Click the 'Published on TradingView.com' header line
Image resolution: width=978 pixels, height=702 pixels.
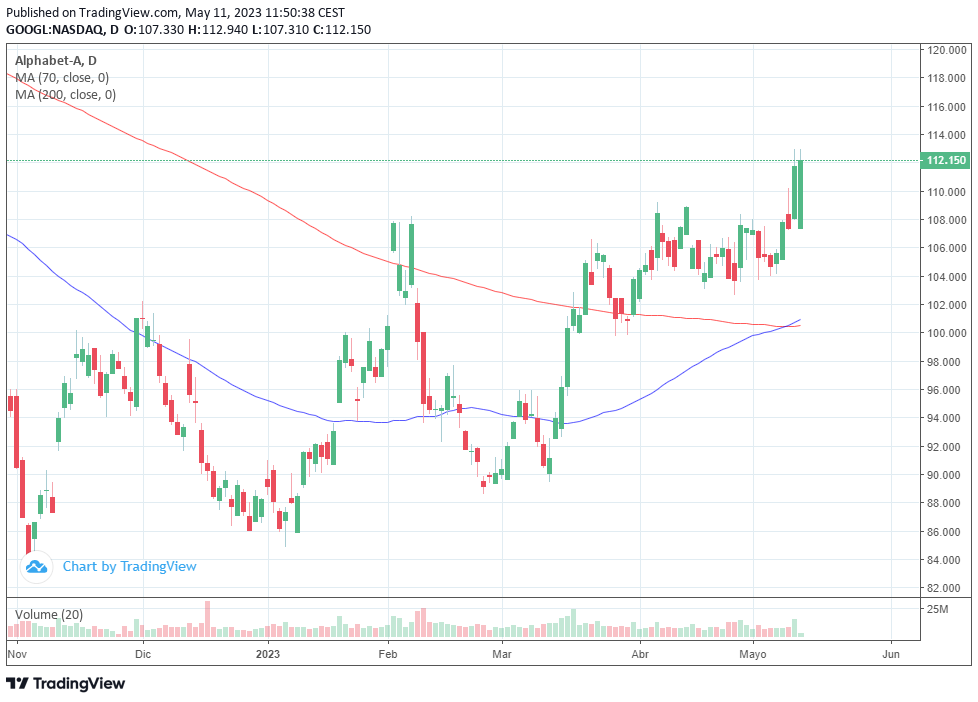pos(175,12)
